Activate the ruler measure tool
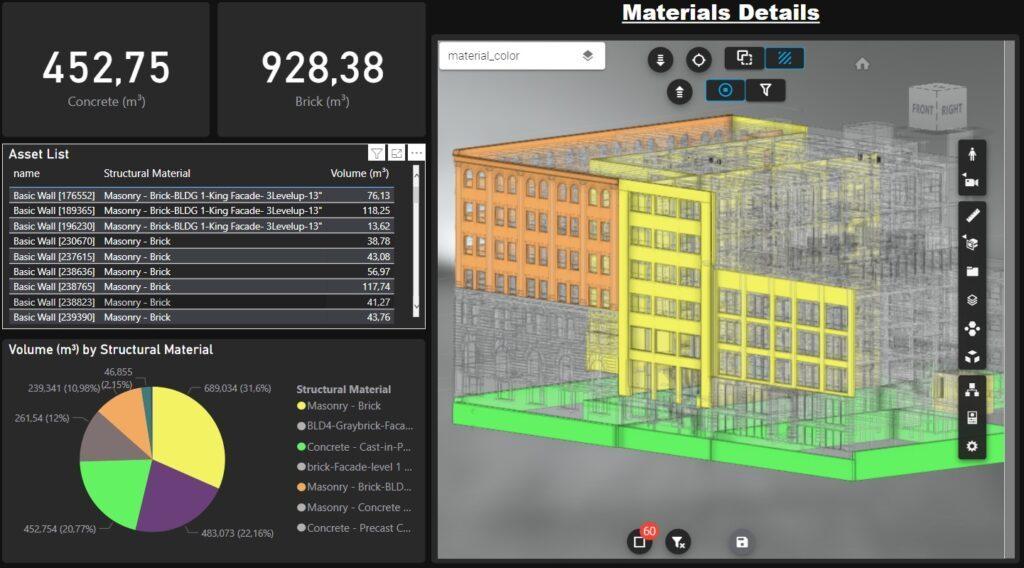The width and height of the screenshot is (1024, 568). click(972, 215)
